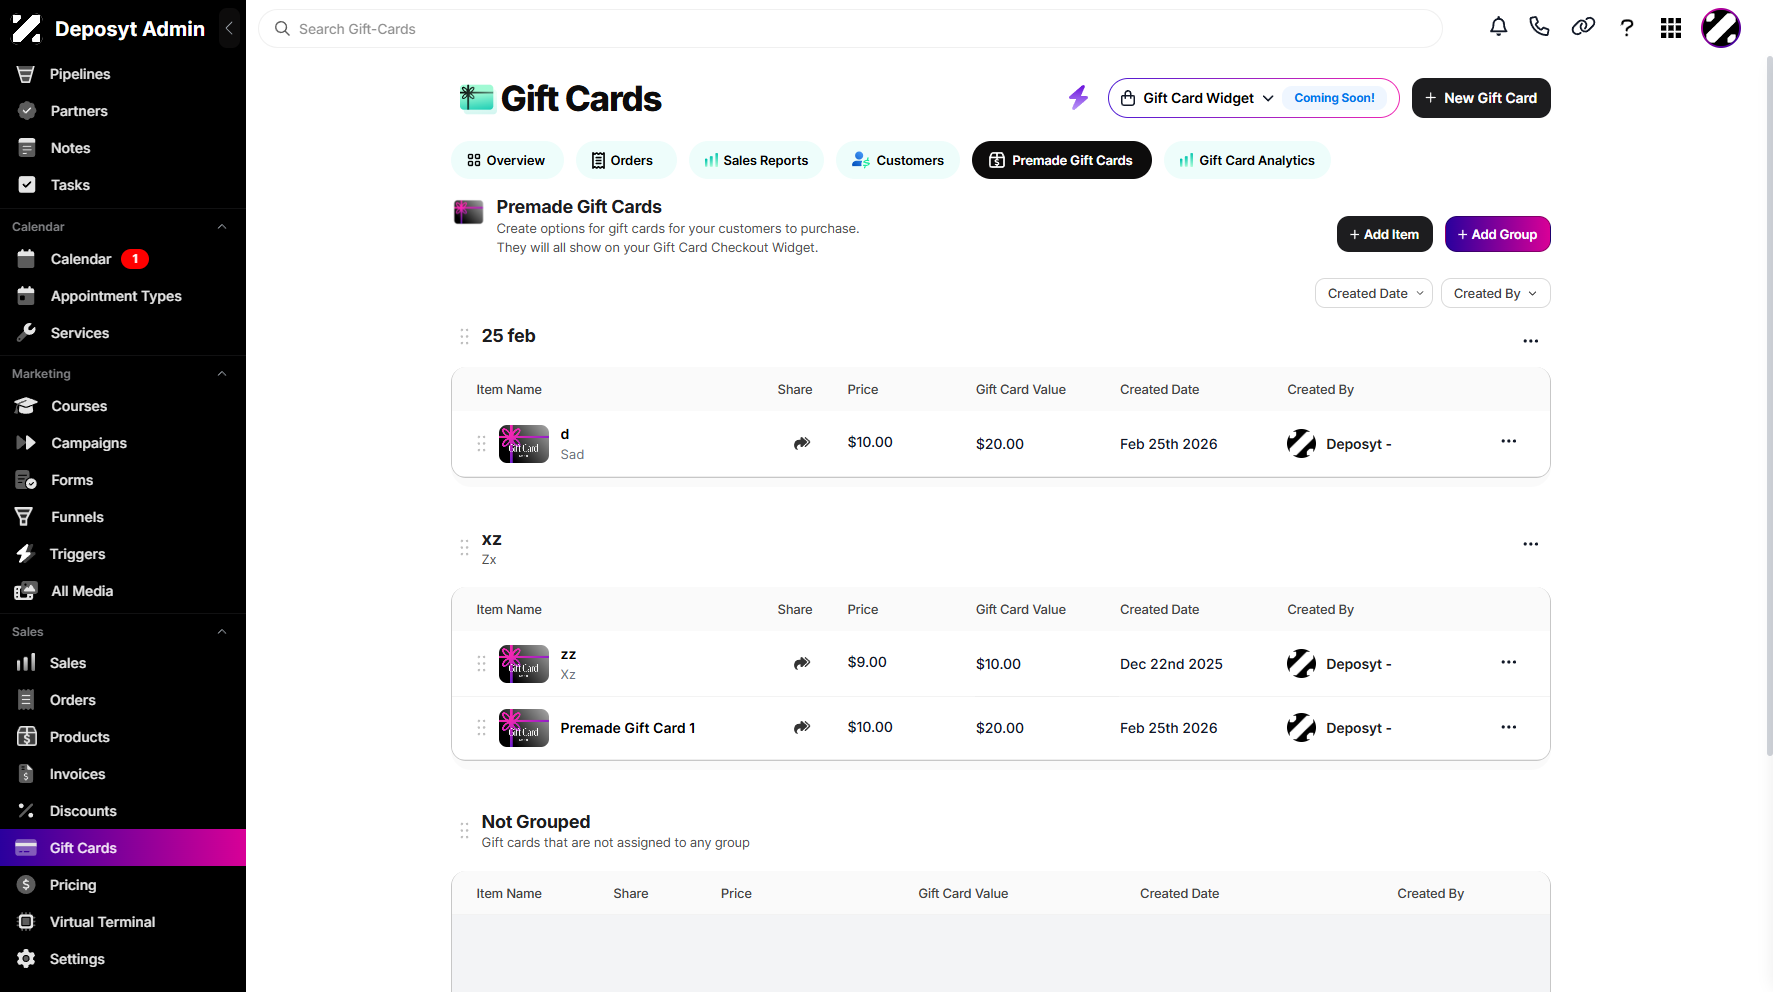
Task: Switch to the Overview tab
Action: 507,160
